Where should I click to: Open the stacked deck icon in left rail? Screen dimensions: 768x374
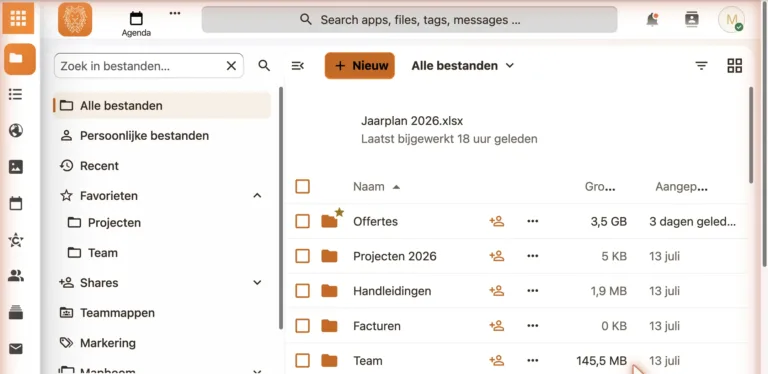click(x=16, y=313)
